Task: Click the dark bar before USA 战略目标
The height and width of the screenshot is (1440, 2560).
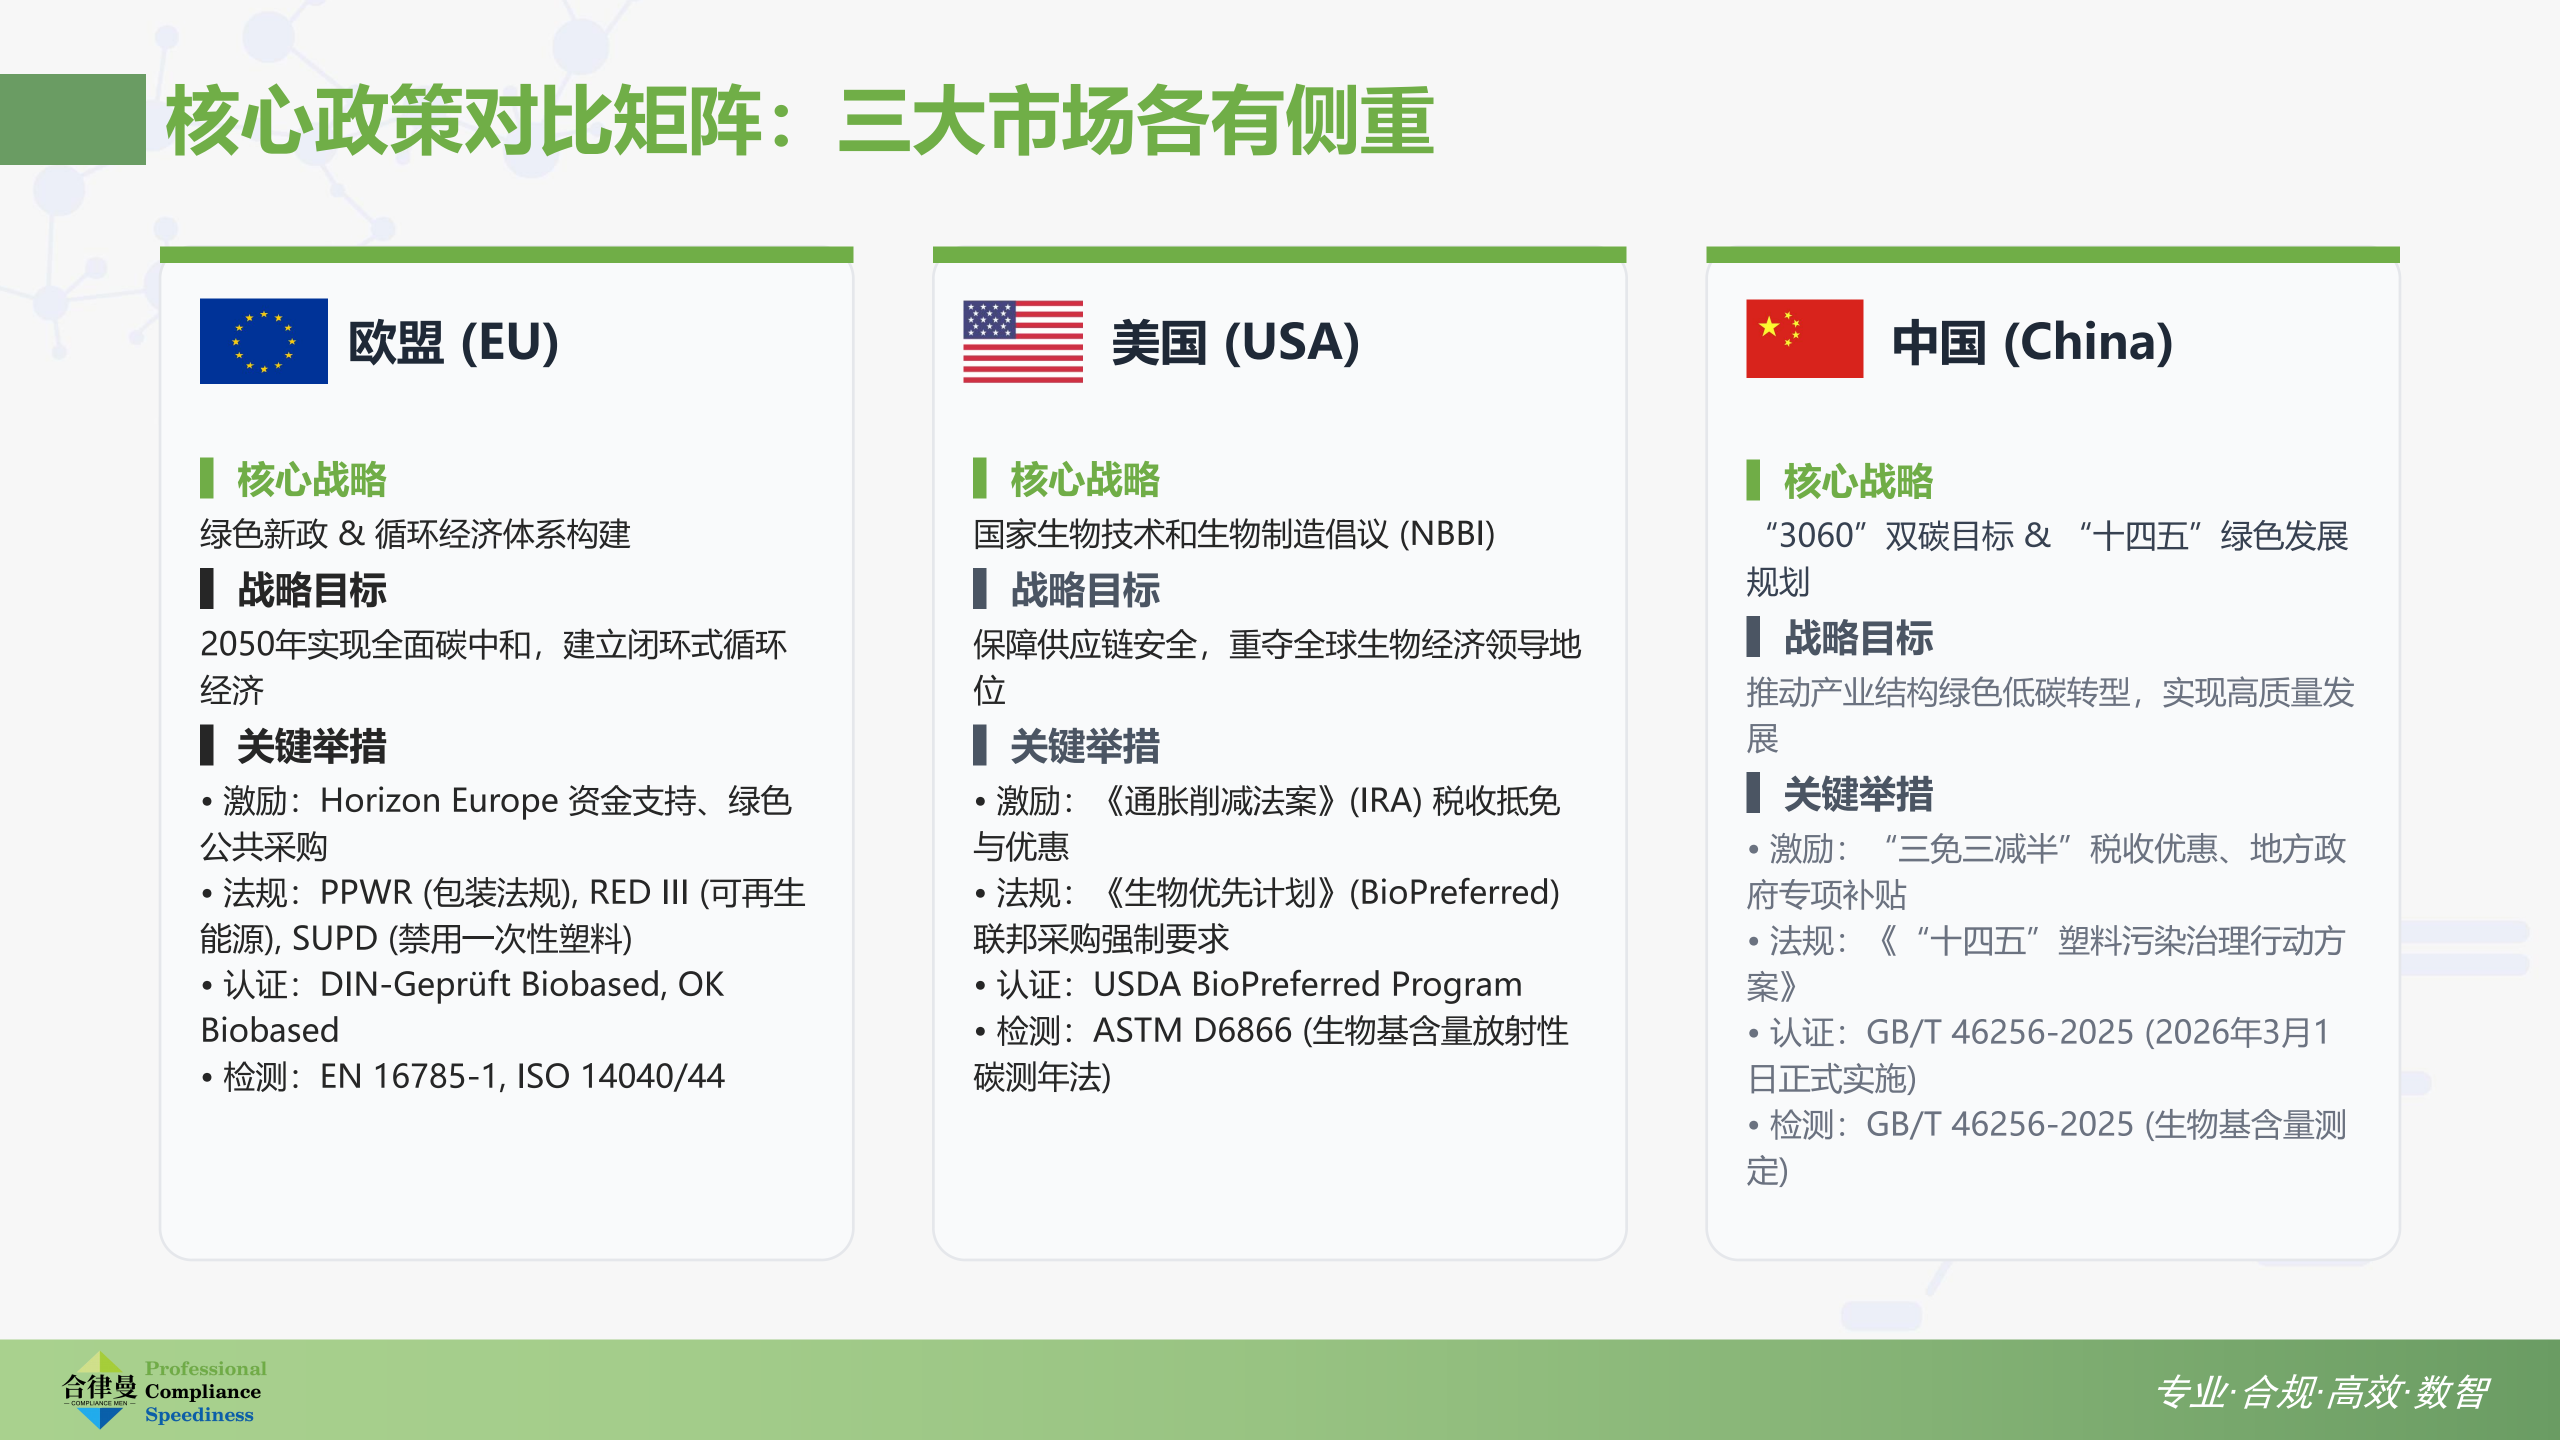Action: [x=980, y=588]
